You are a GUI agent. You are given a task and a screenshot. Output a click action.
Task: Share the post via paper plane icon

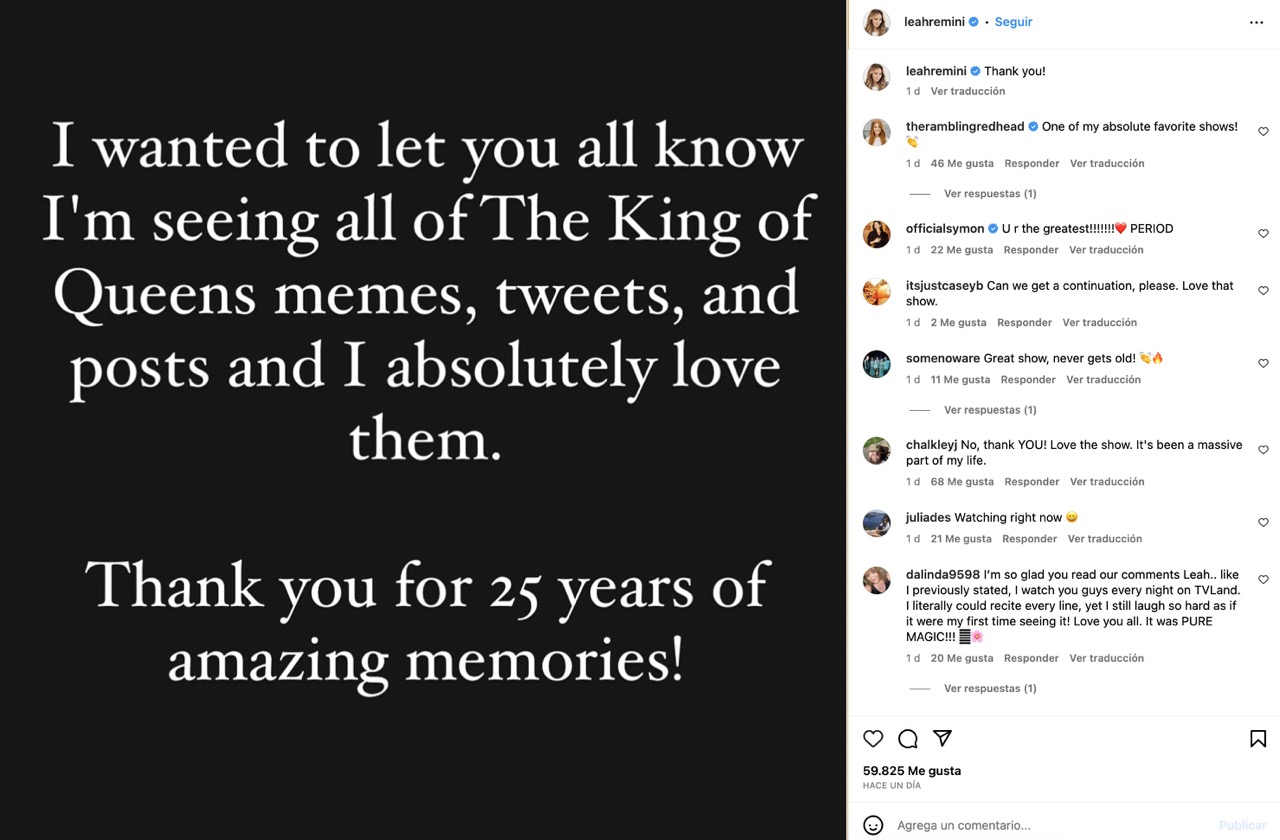tap(942, 738)
